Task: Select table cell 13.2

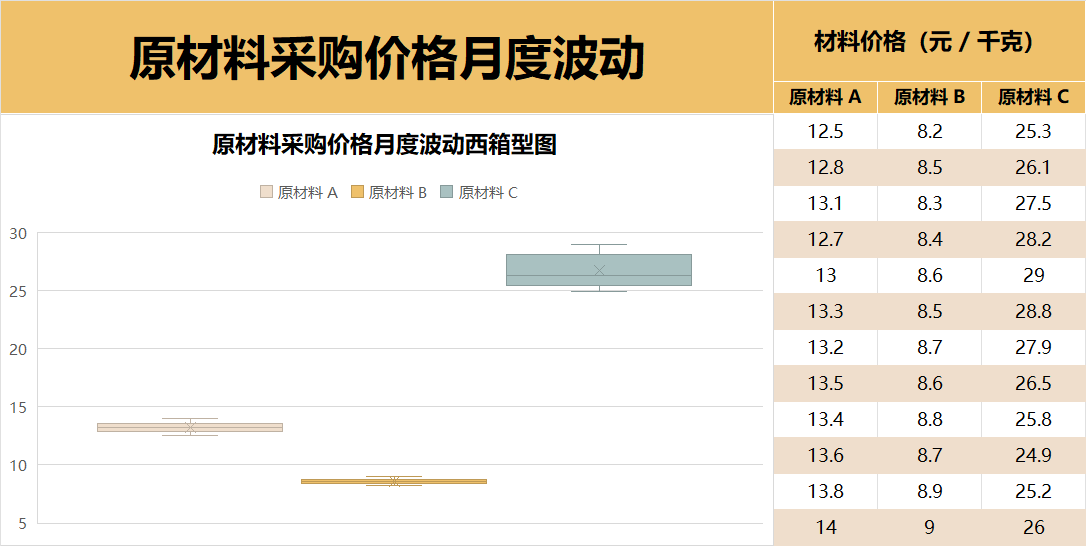Action: tap(826, 348)
